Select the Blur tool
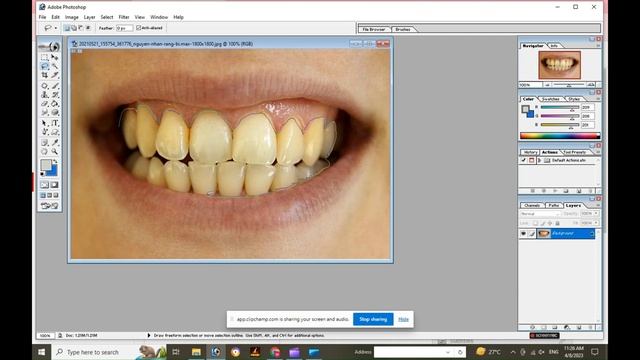The width and height of the screenshot is (640, 360). (x=44, y=112)
